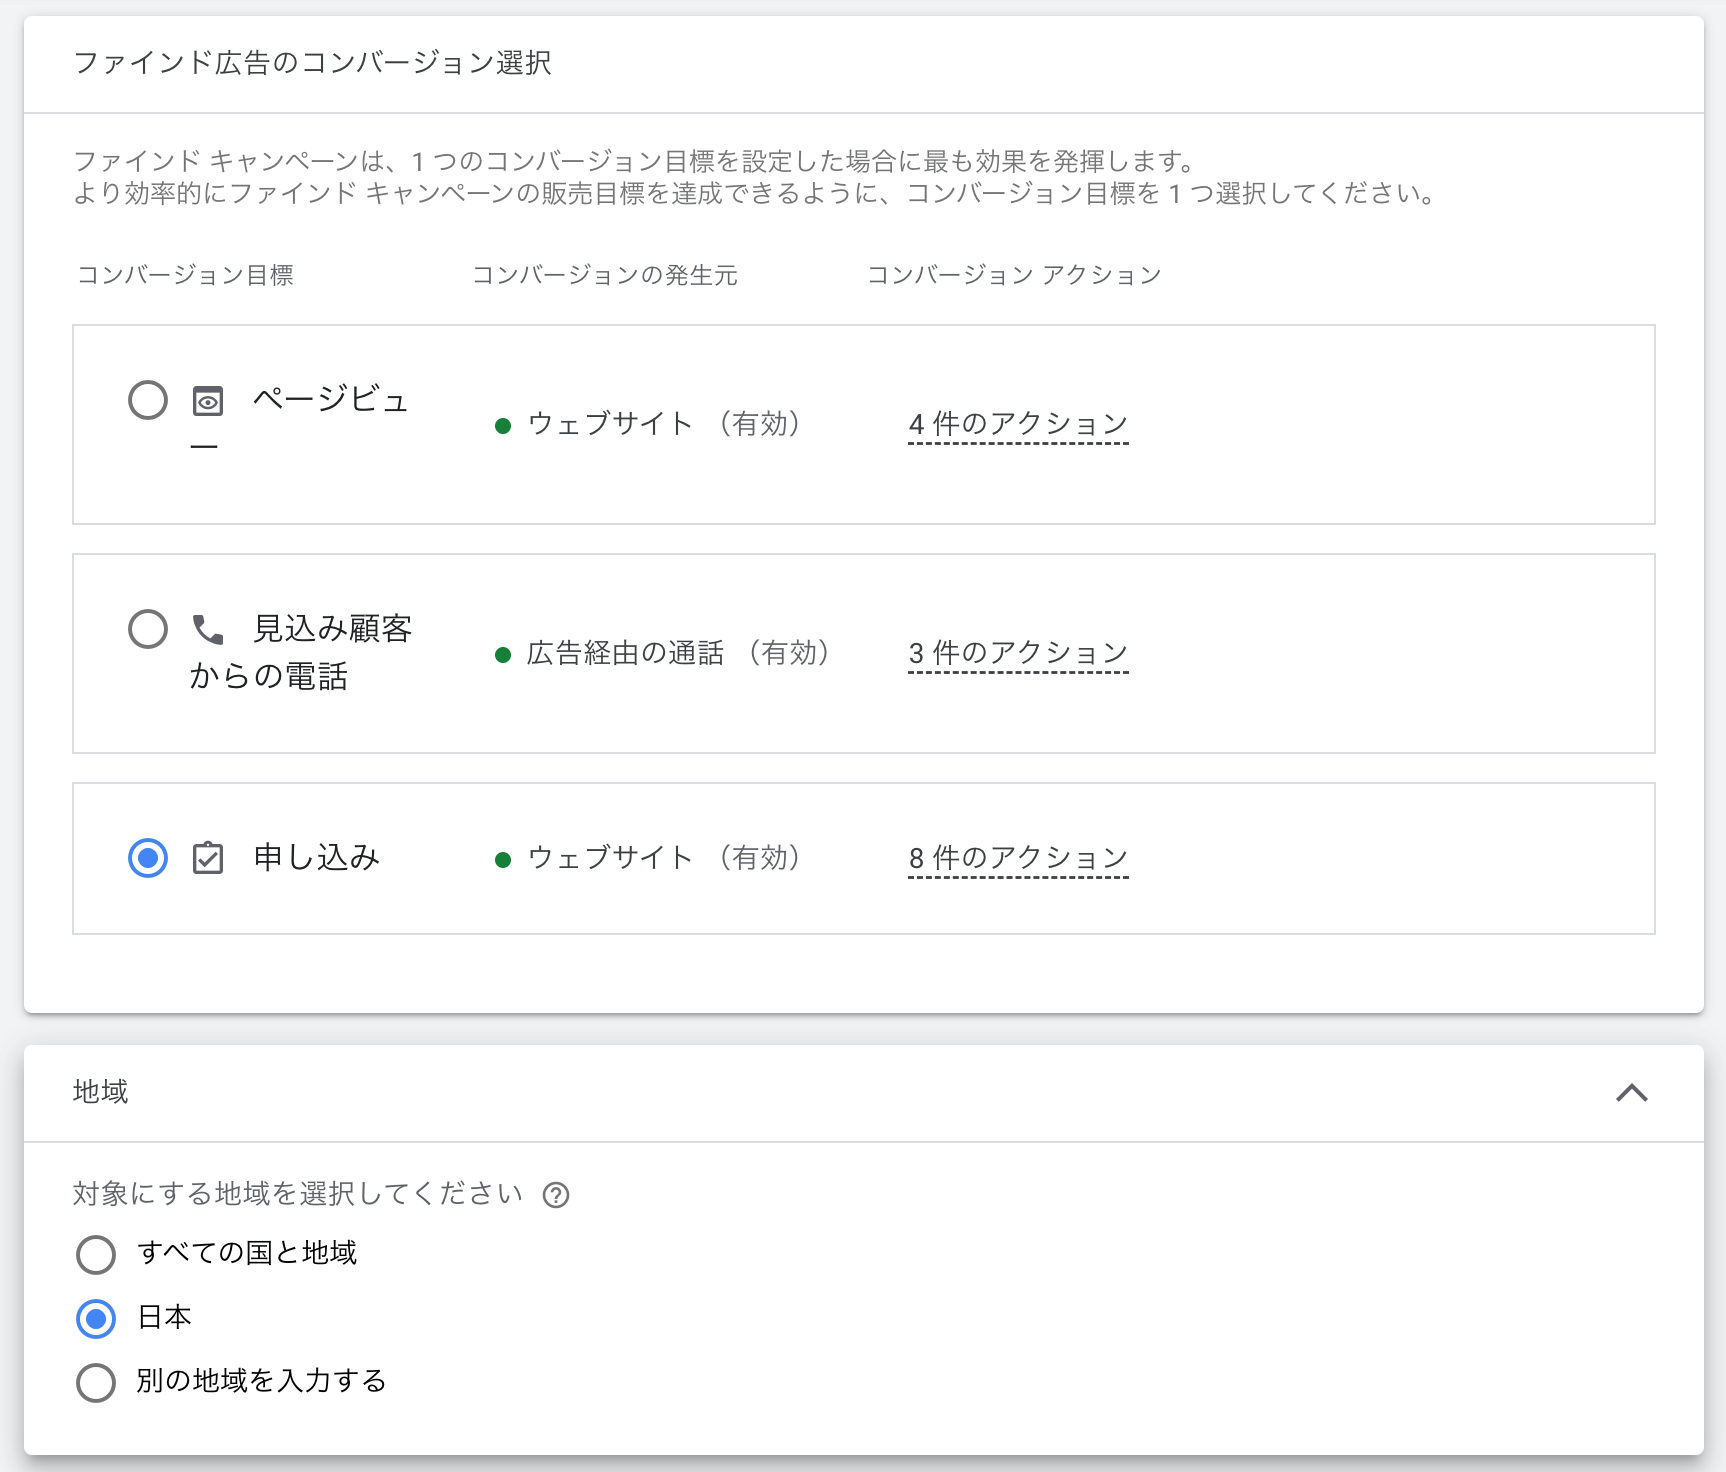
Task: Click the phone icon for 見込み顧客からの電話
Action: (x=208, y=630)
